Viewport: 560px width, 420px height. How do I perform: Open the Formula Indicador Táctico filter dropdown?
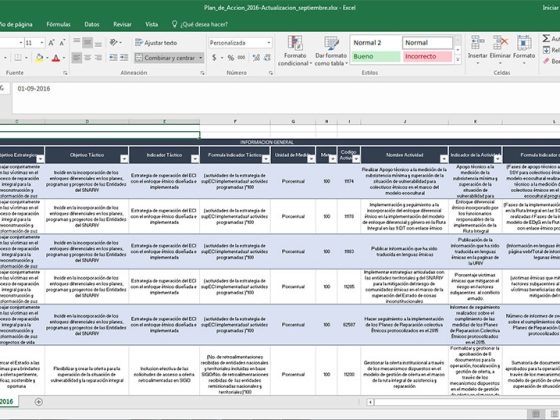click(266, 159)
